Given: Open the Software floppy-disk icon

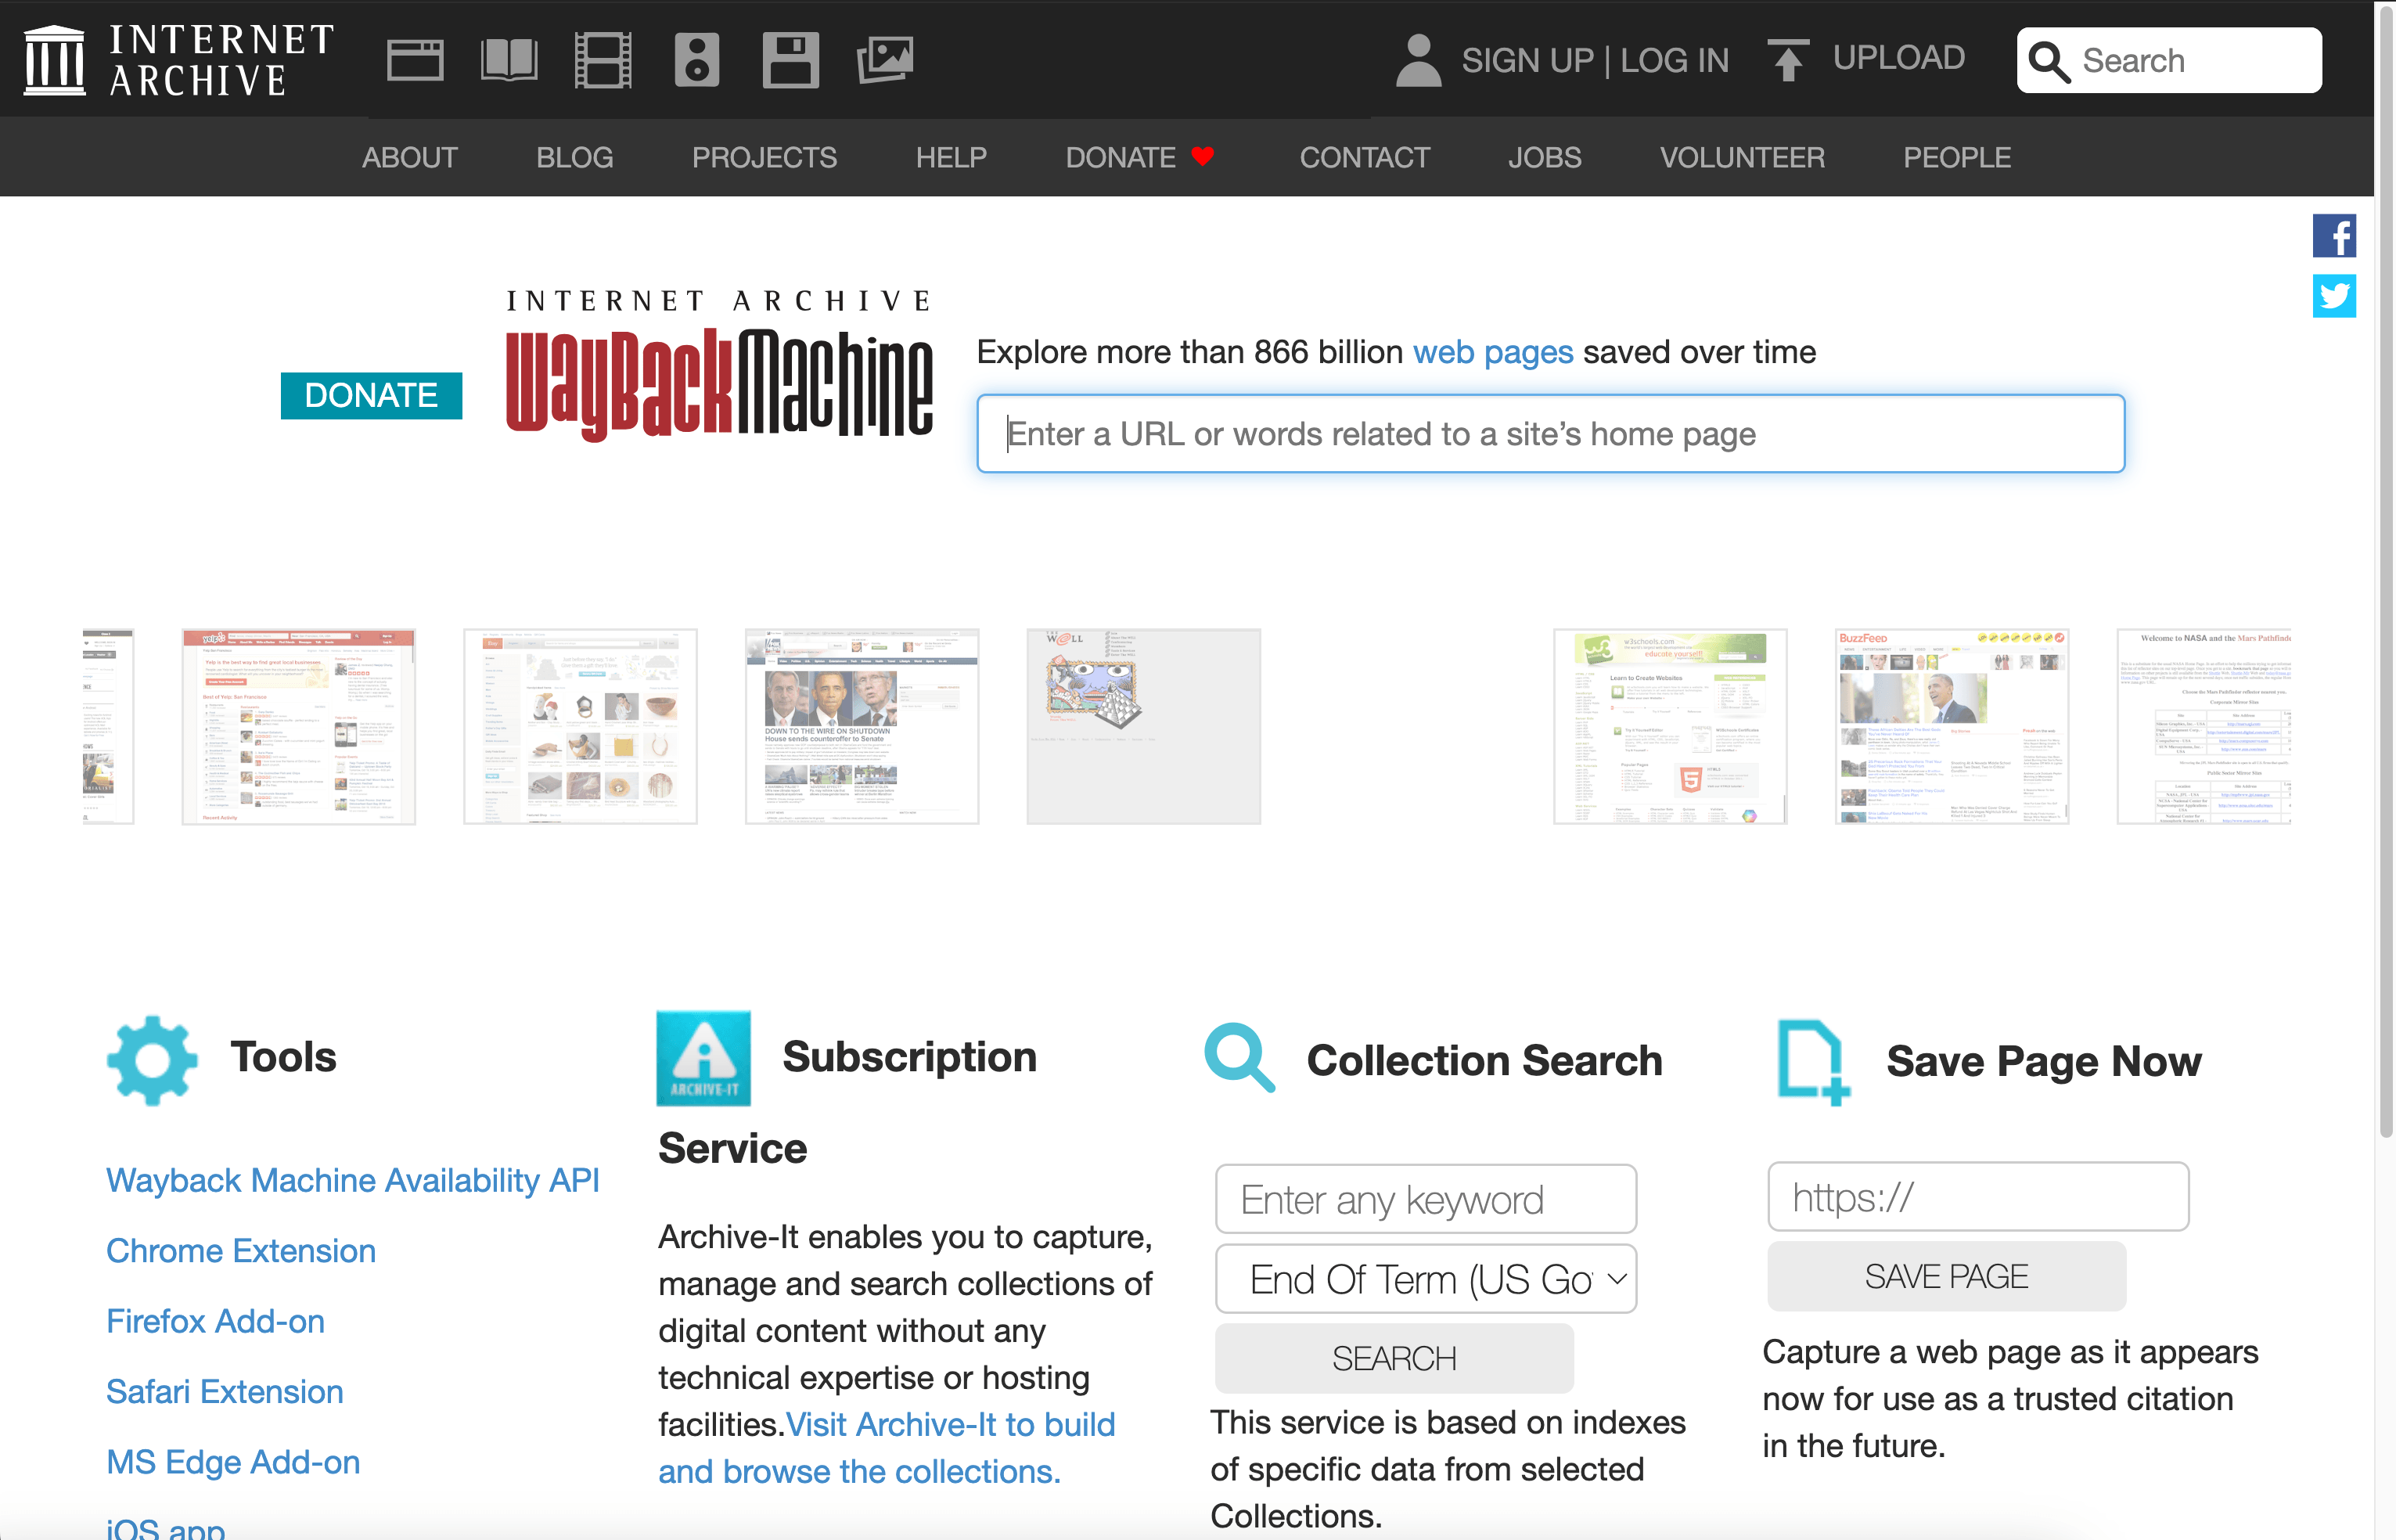Looking at the screenshot, I should click(x=790, y=60).
